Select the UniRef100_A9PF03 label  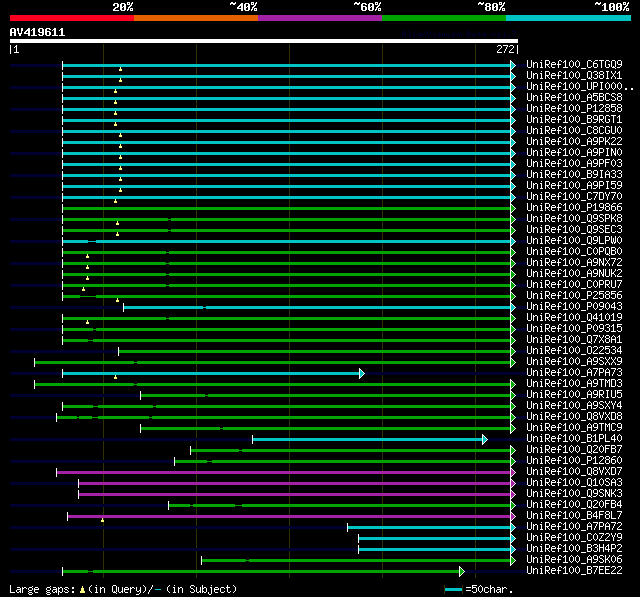(574, 164)
